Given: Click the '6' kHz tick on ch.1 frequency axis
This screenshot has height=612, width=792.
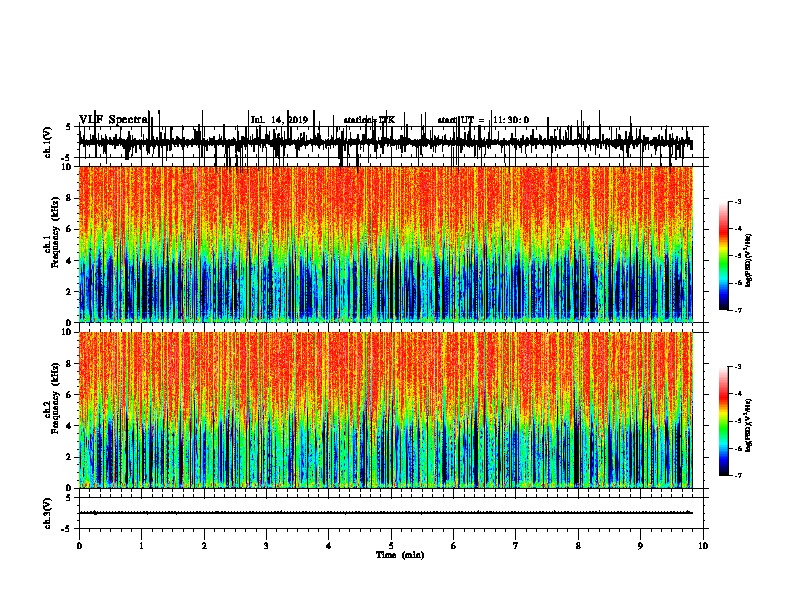Looking at the screenshot, I should pyautogui.click(x=70, y=229).
